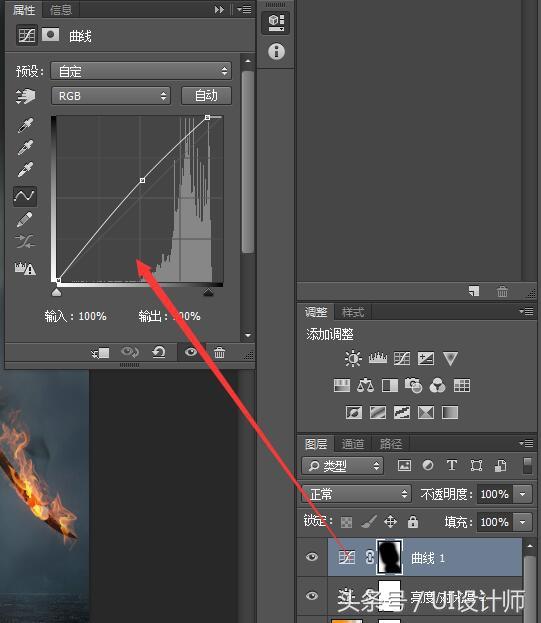Select the pencil draw curve tool
Image resolution: width=541 pixels, height=623 pixels.
[x=25, y=219]
